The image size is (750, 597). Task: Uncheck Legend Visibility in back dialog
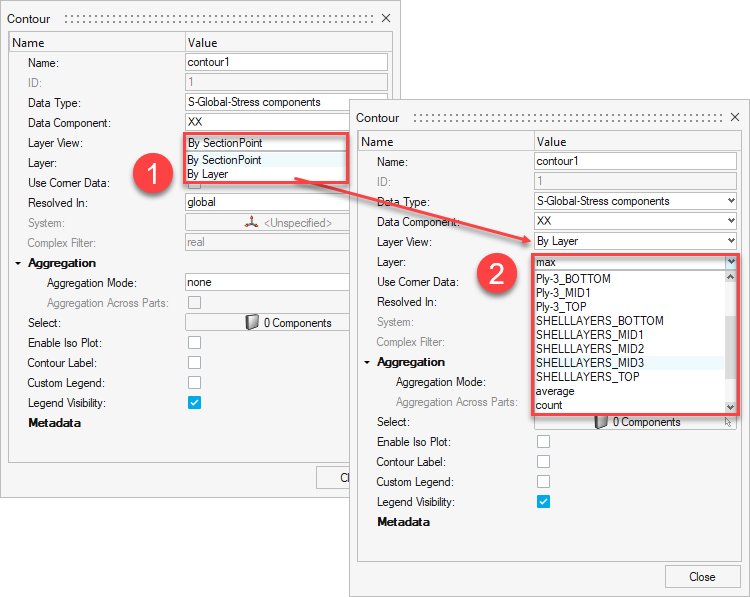[194, 403]
